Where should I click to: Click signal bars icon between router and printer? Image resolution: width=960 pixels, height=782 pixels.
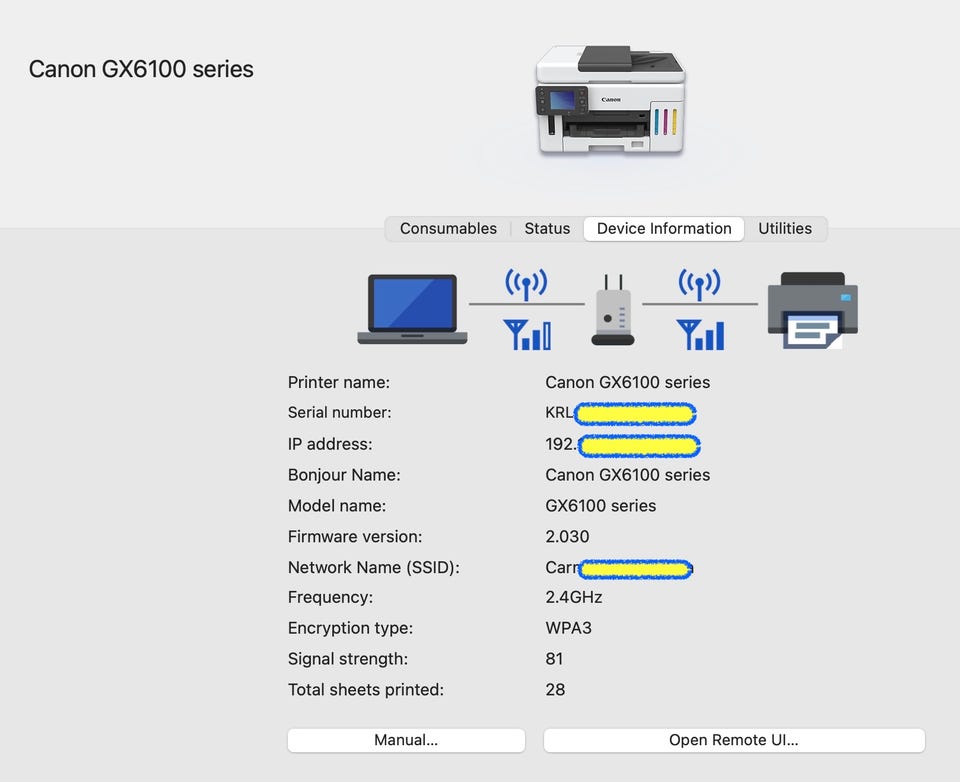(700, 335)
